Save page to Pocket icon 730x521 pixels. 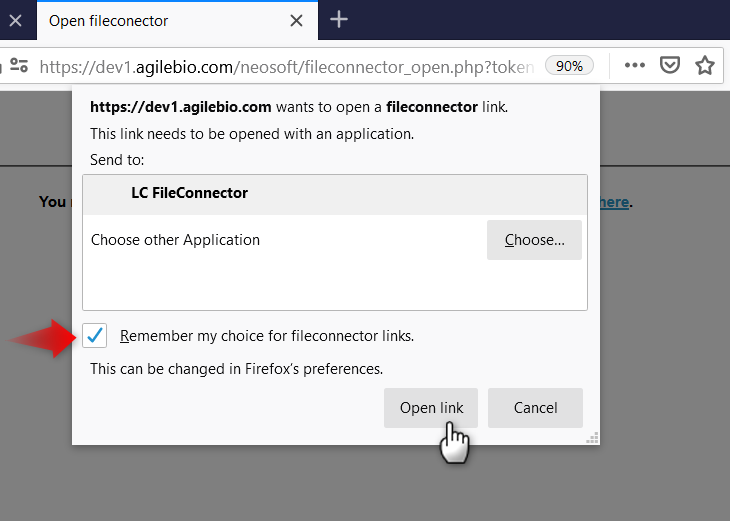pos(669,65)
